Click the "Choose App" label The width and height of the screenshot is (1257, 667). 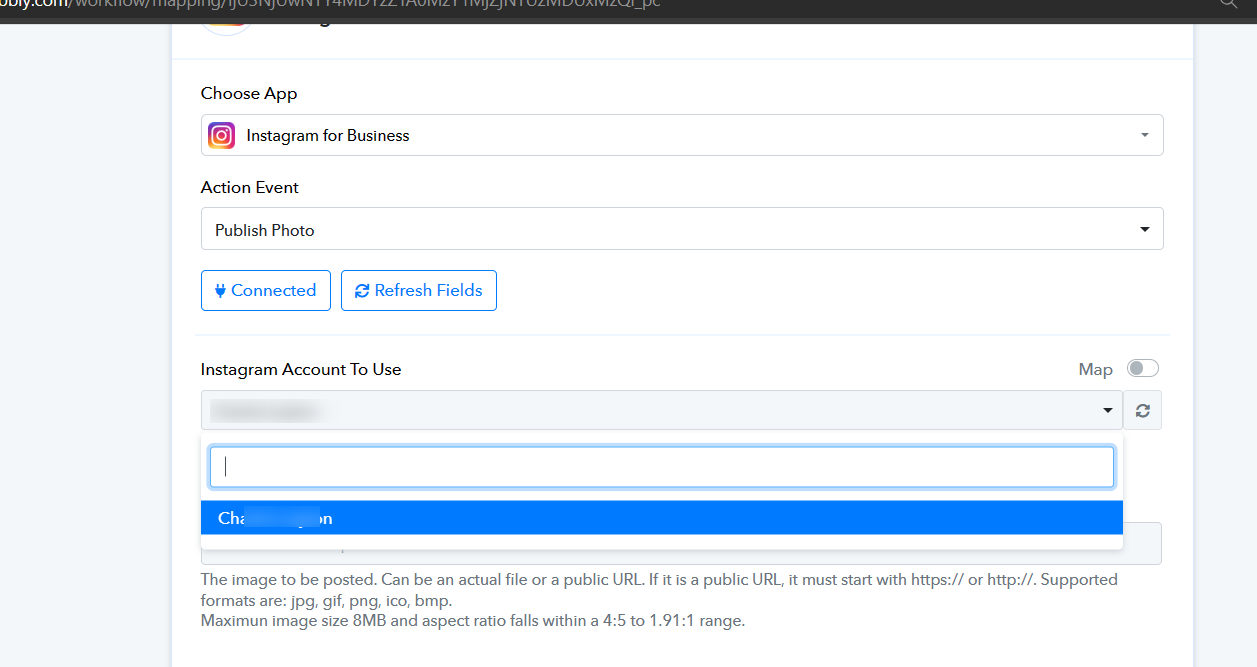[249, 93]
